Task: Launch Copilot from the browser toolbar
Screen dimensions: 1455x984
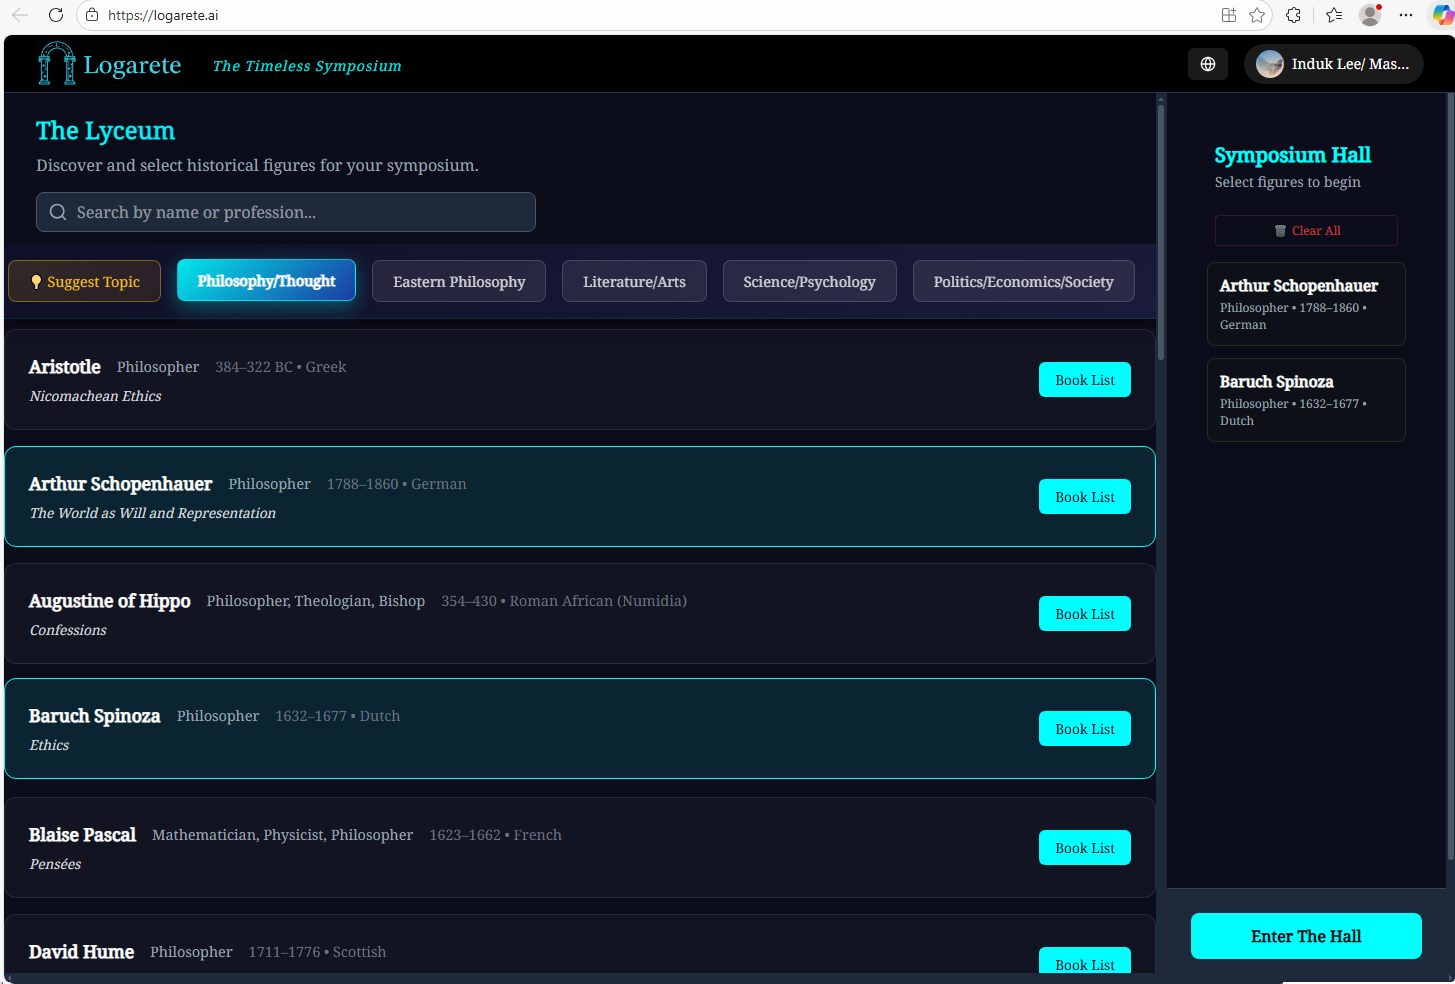Action: pos(1443,15)
